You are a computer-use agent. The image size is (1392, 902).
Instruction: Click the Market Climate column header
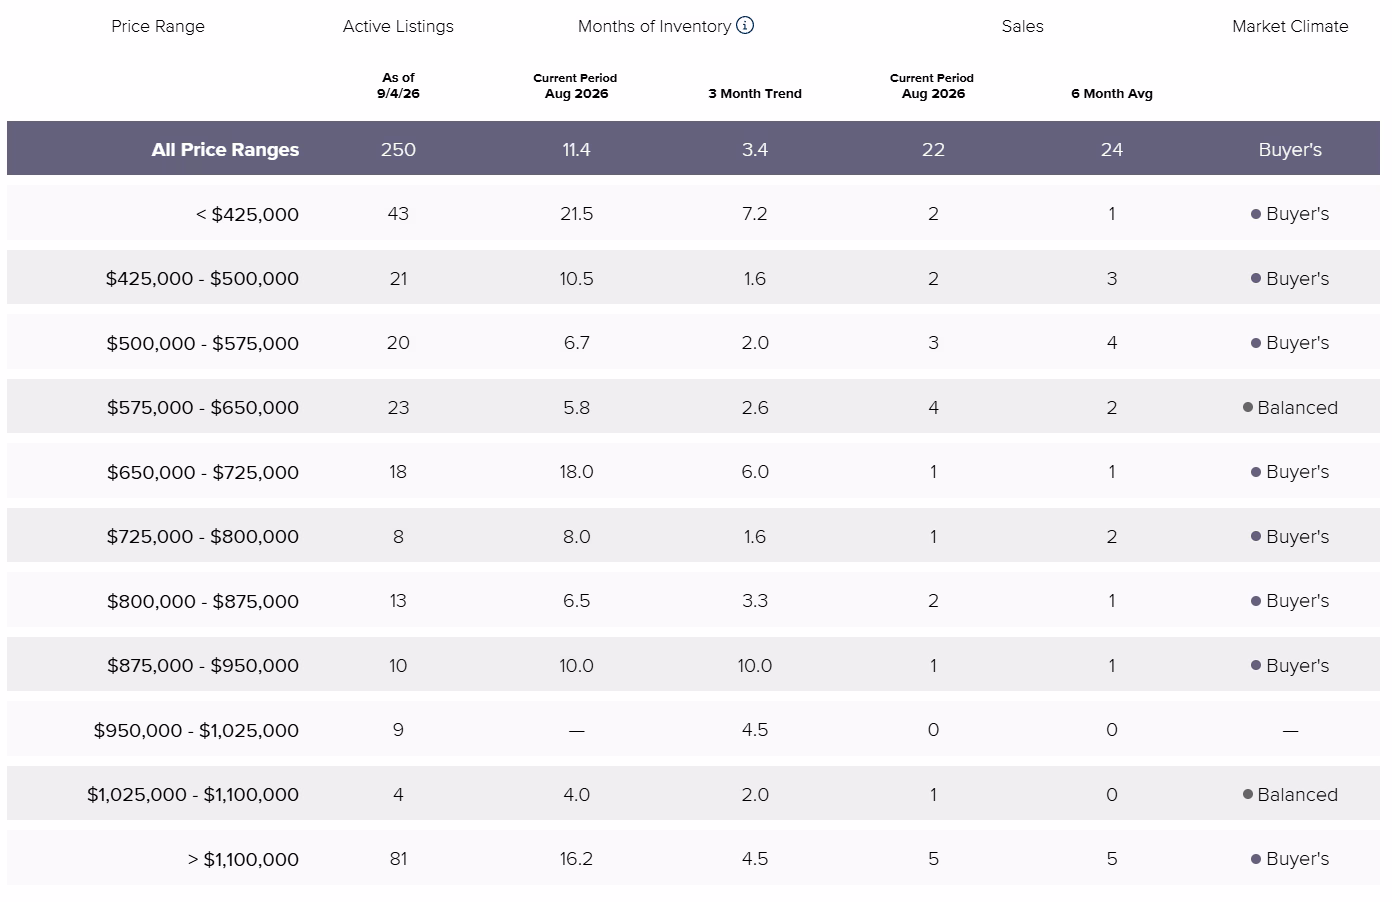point(1290,26)
